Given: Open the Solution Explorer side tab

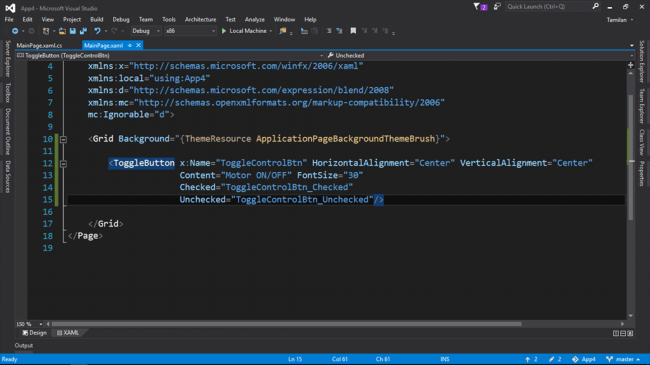Looking at the screenshot, I should tap(642, 61).
